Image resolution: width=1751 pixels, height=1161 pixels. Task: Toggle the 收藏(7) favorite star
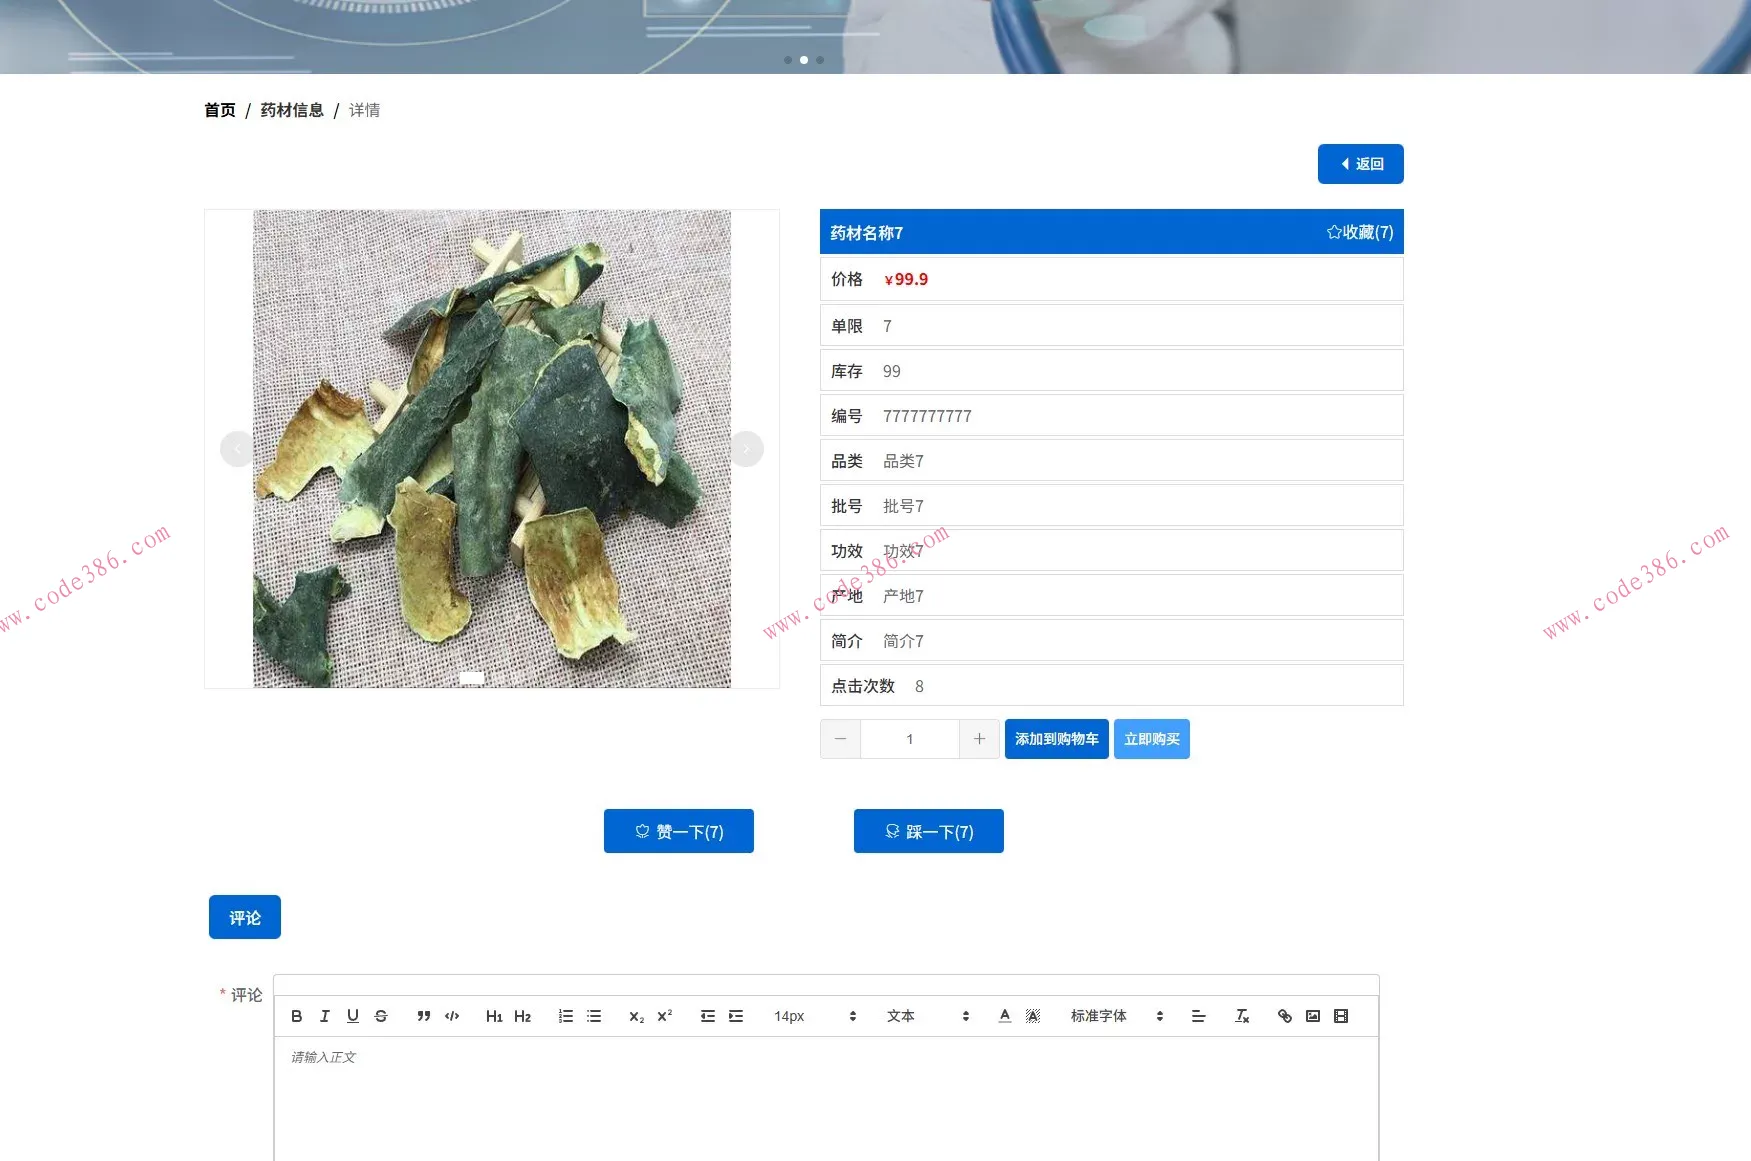[1360, 231]
